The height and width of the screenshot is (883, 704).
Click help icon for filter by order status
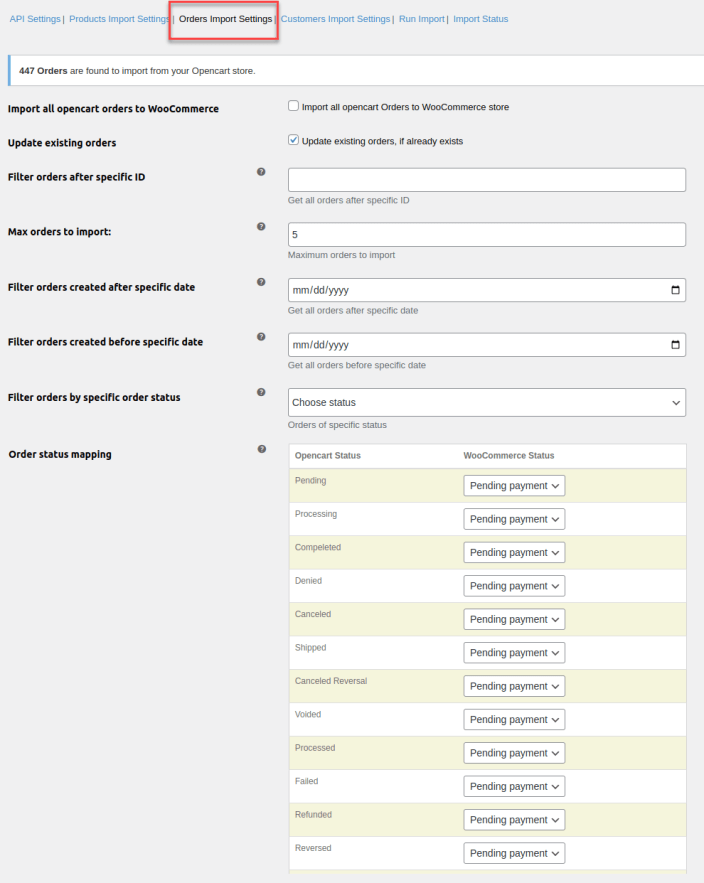pyautogui.click(x=261, y=392)
